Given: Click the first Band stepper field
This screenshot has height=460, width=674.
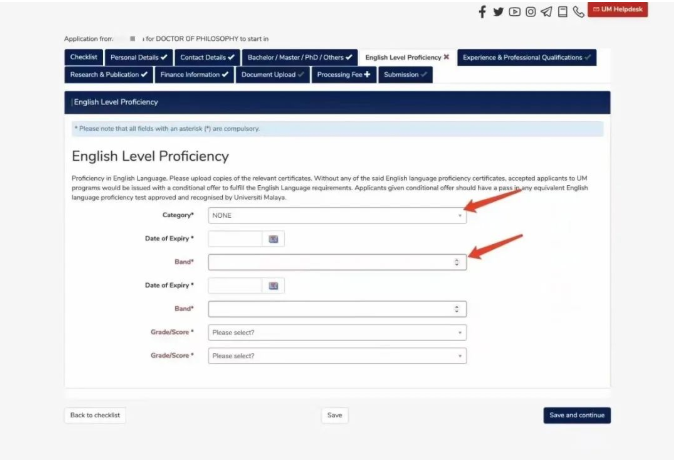Looking at the screenshot, I should pos(337,262).
